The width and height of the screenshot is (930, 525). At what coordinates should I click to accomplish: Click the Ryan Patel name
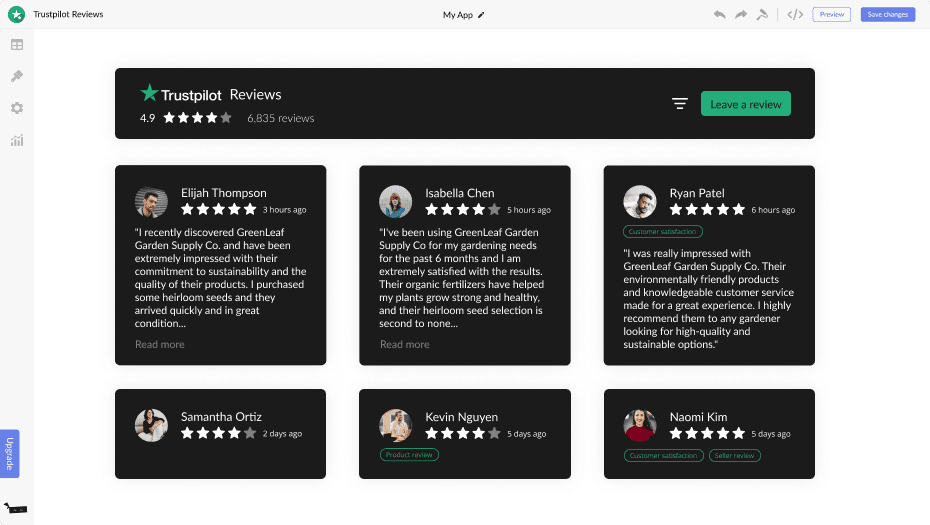[697, 193]
